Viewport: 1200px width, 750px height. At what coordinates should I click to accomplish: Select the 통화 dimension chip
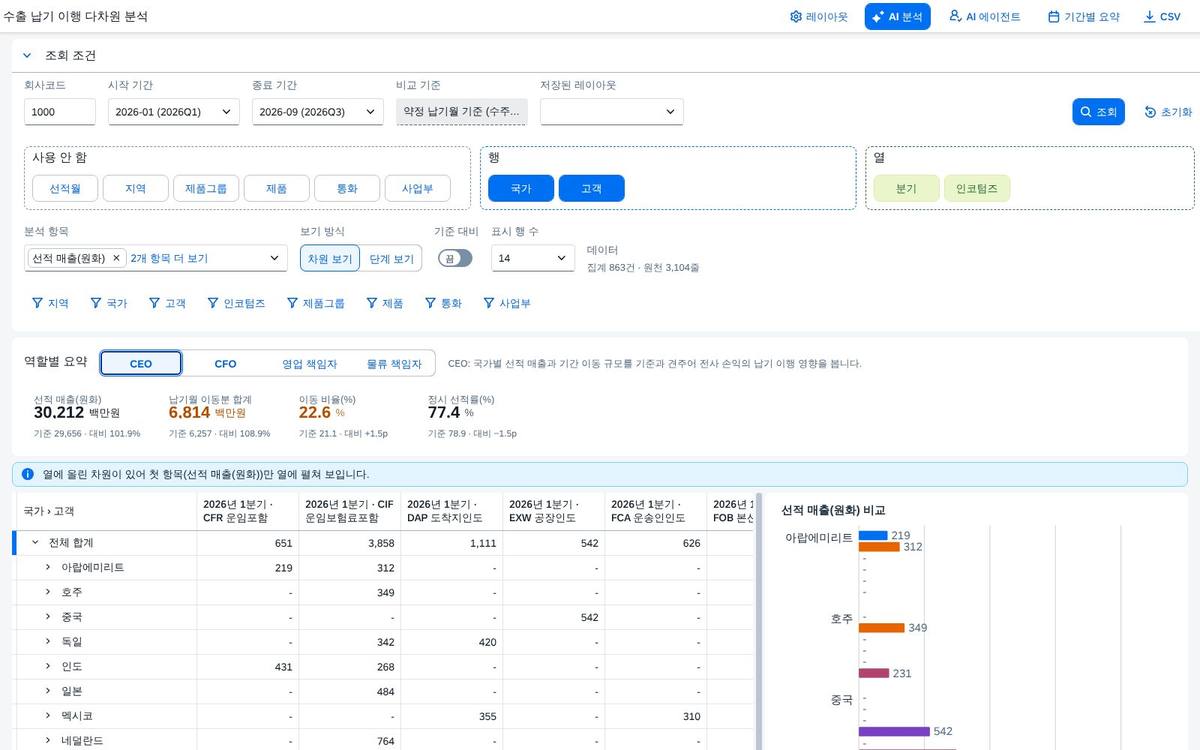coord(347,188)
